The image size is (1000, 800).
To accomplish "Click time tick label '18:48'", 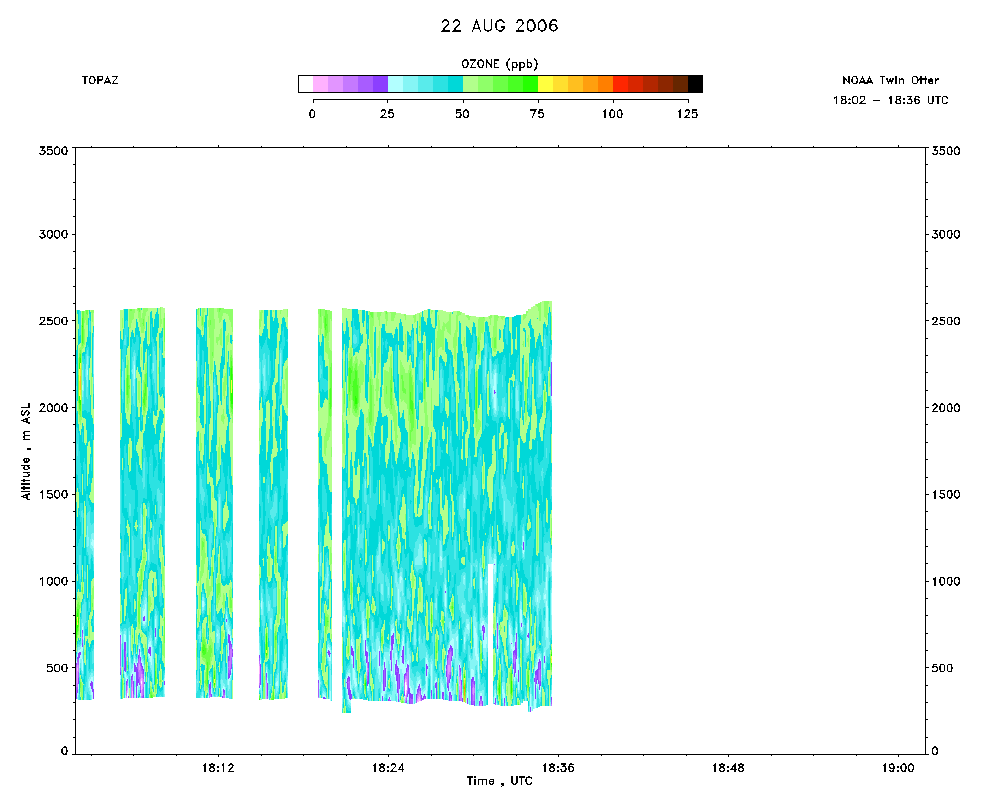I will [728, 768].
